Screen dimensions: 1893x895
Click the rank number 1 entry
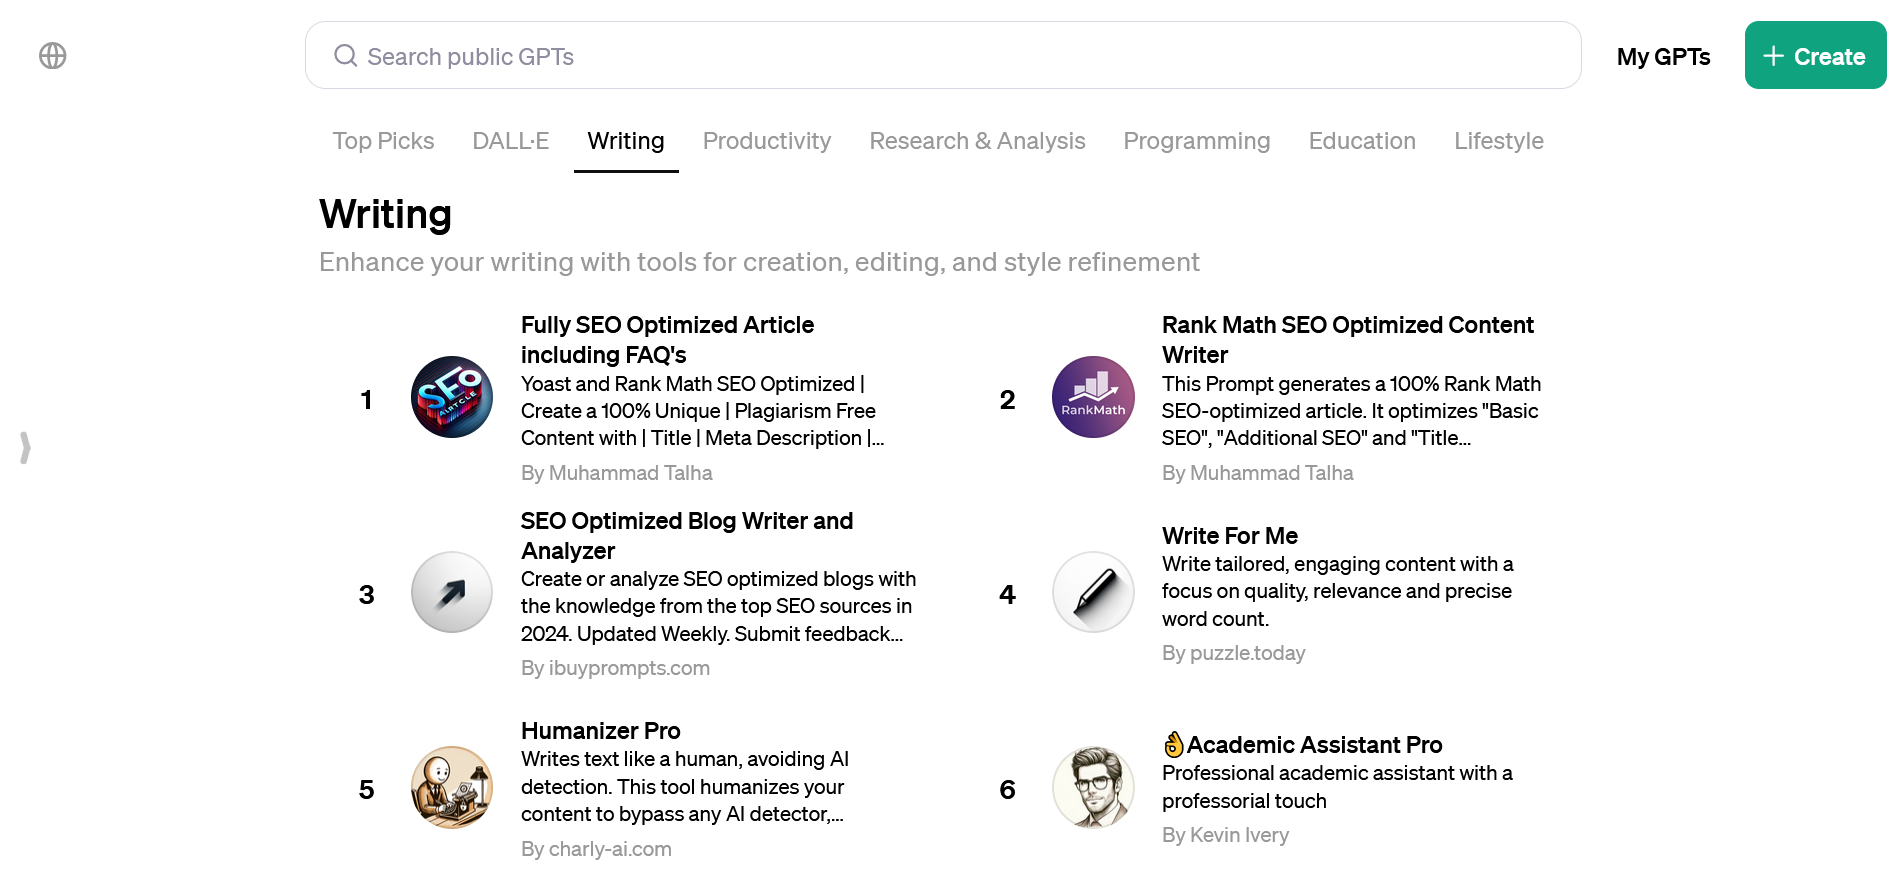click(366, 400)
